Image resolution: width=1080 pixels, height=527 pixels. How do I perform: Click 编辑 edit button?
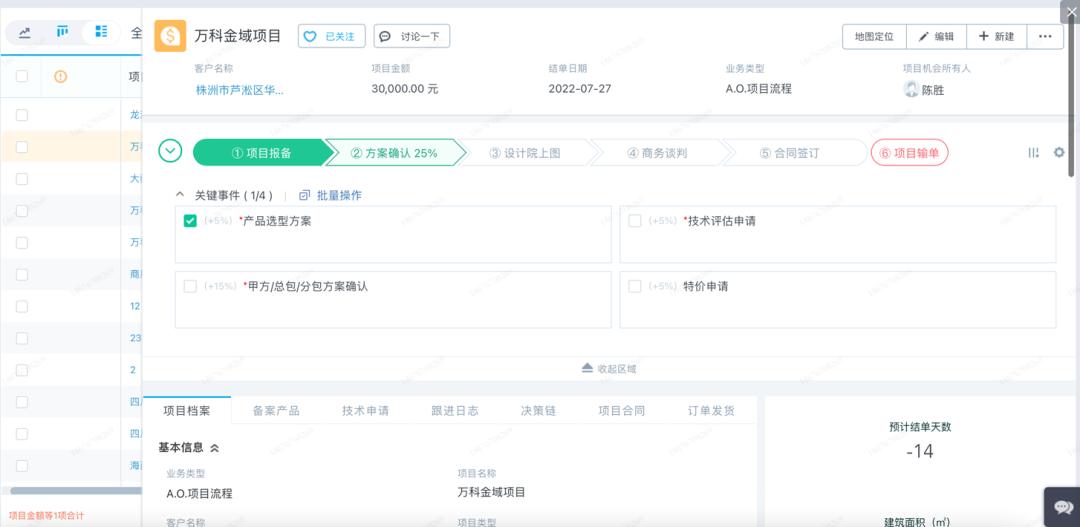(937, 37)
